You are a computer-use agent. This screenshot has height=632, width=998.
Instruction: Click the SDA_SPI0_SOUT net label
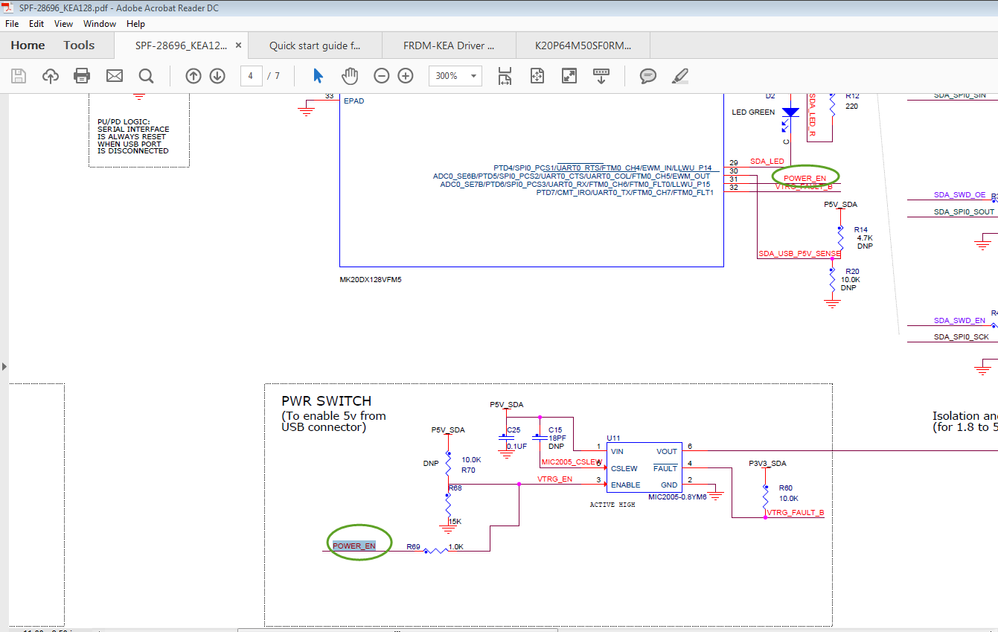[x=964, y=212]
